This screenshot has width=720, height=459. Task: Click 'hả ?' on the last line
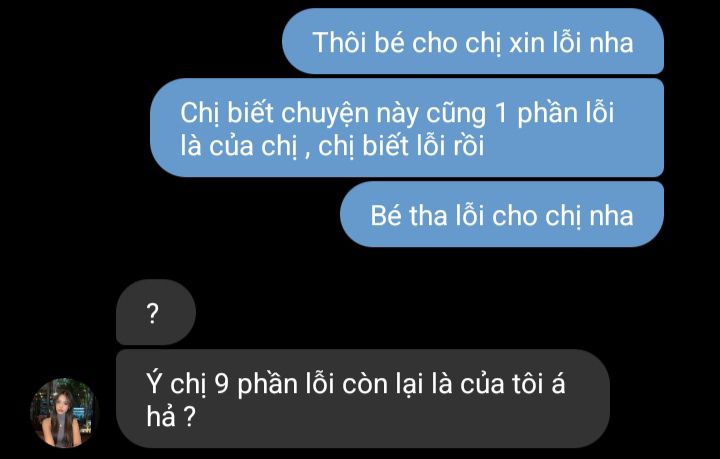click(171, 417)
